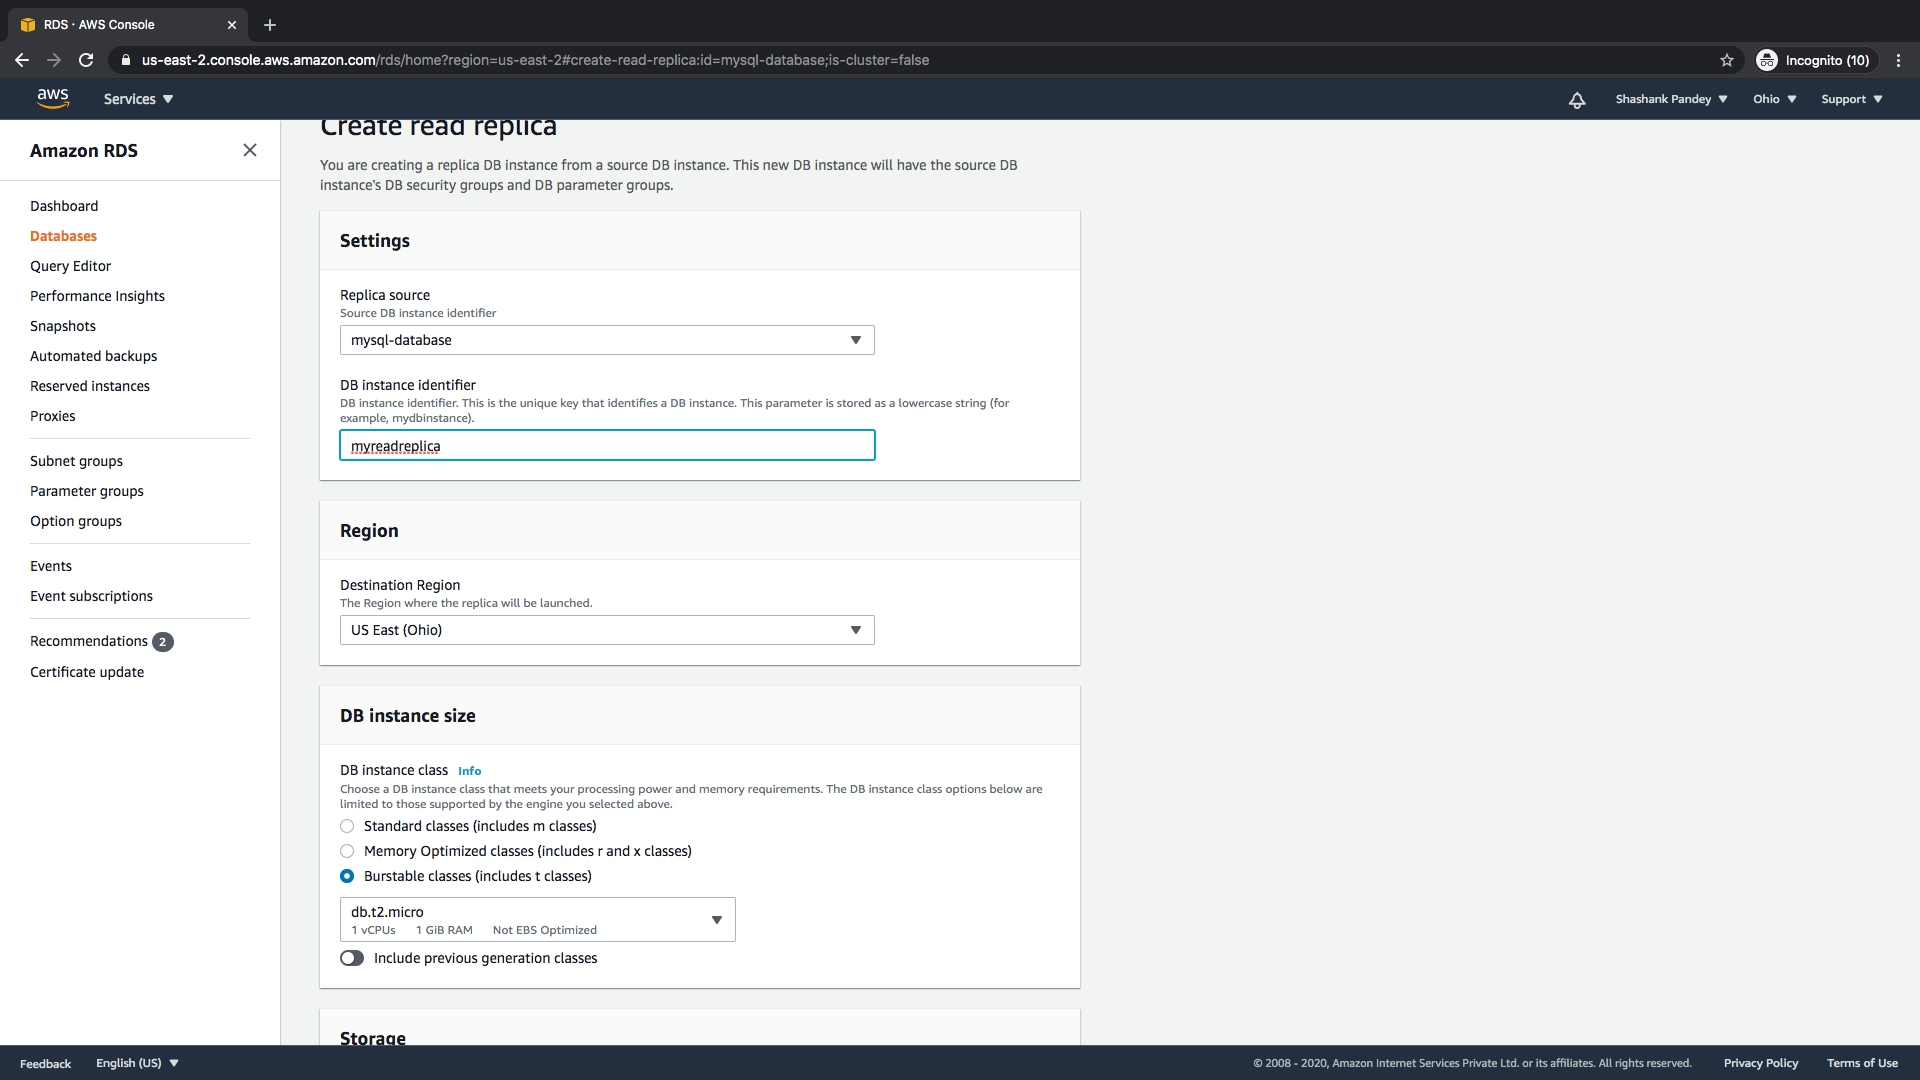
Task: Go to Snapshots in sidebar
Action: coord(63,326)
